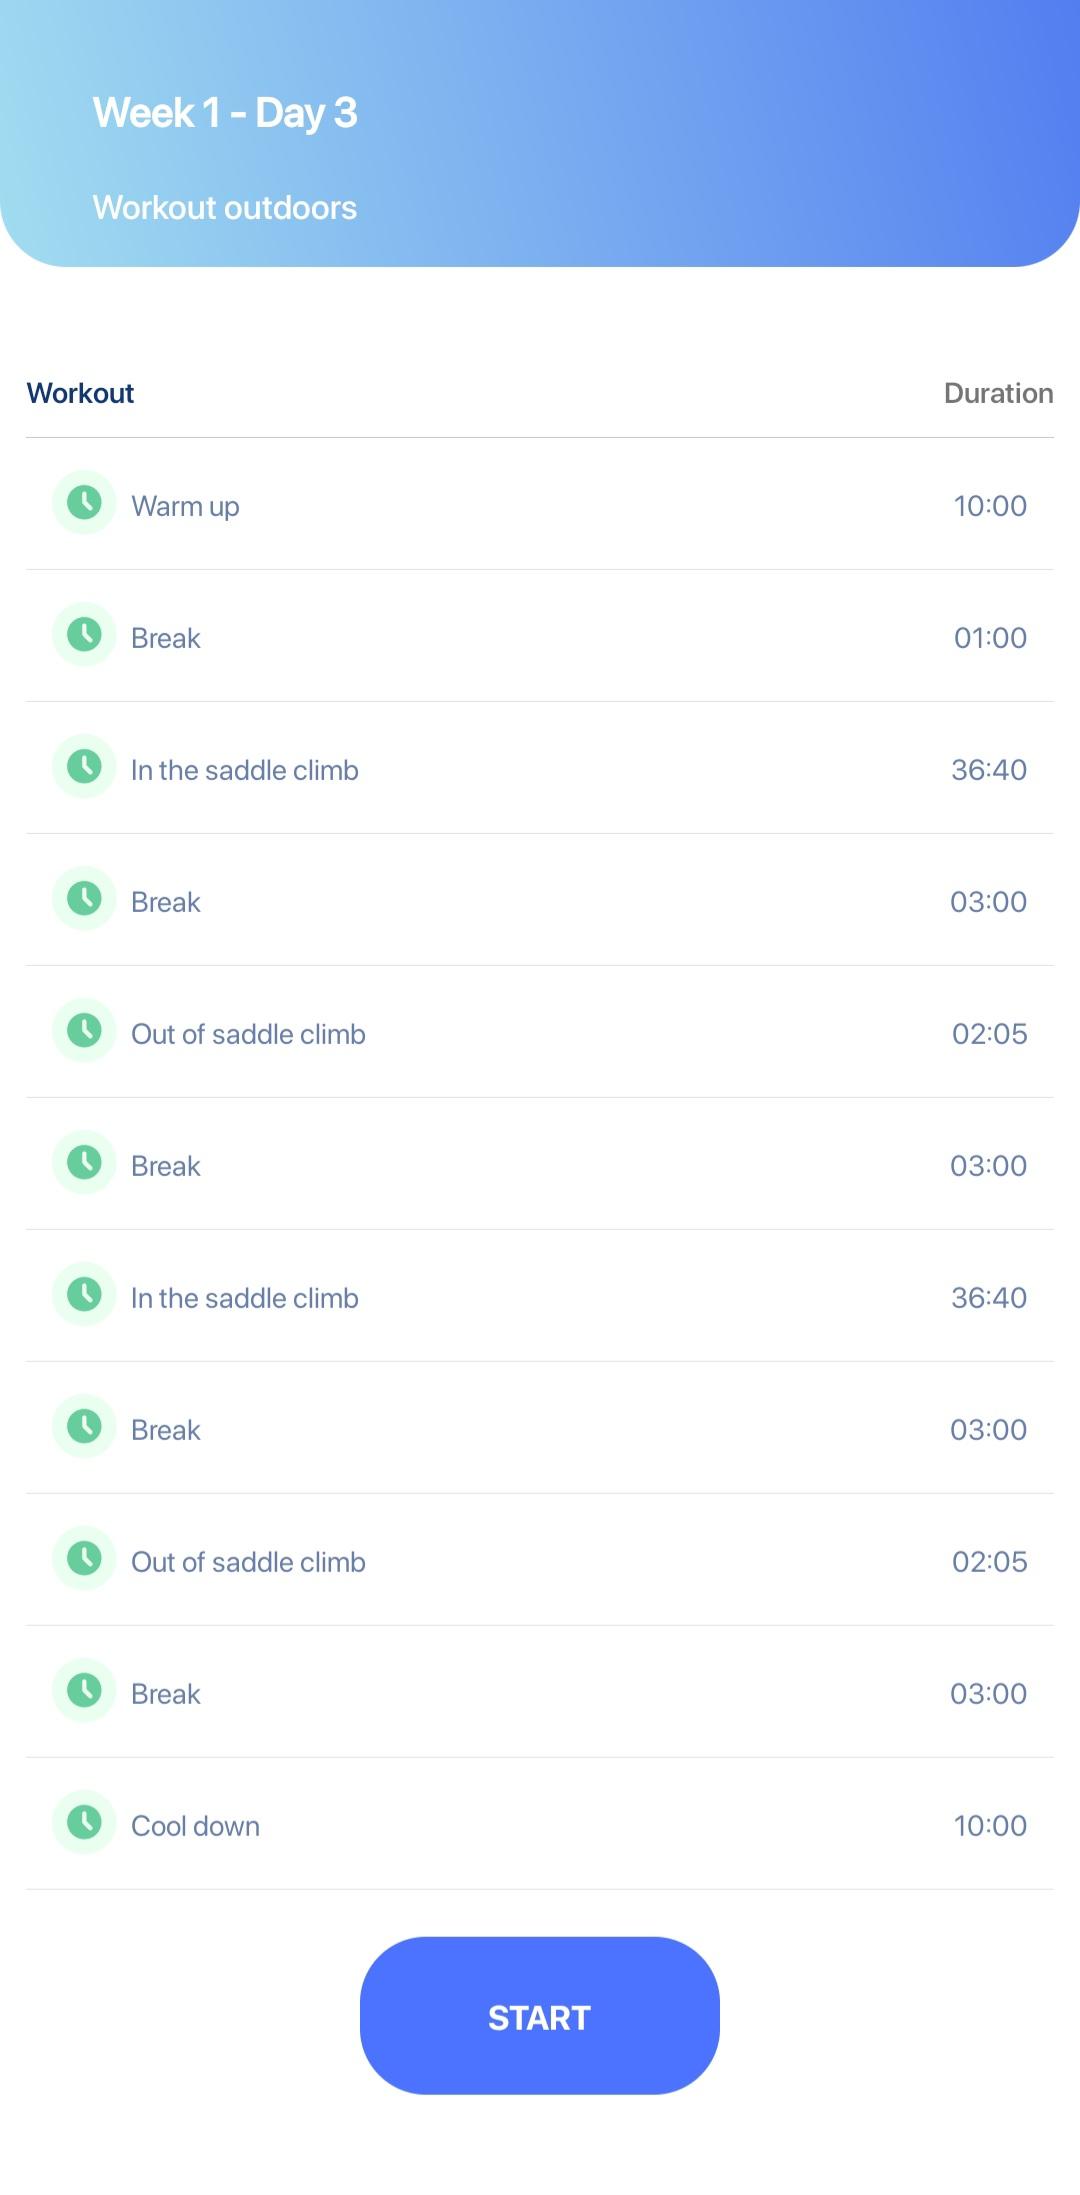The width and height of the screenshot is (1080, 2195).
Task: Tap the Week 1 - Day 3 title
Action: pos(225,113)
